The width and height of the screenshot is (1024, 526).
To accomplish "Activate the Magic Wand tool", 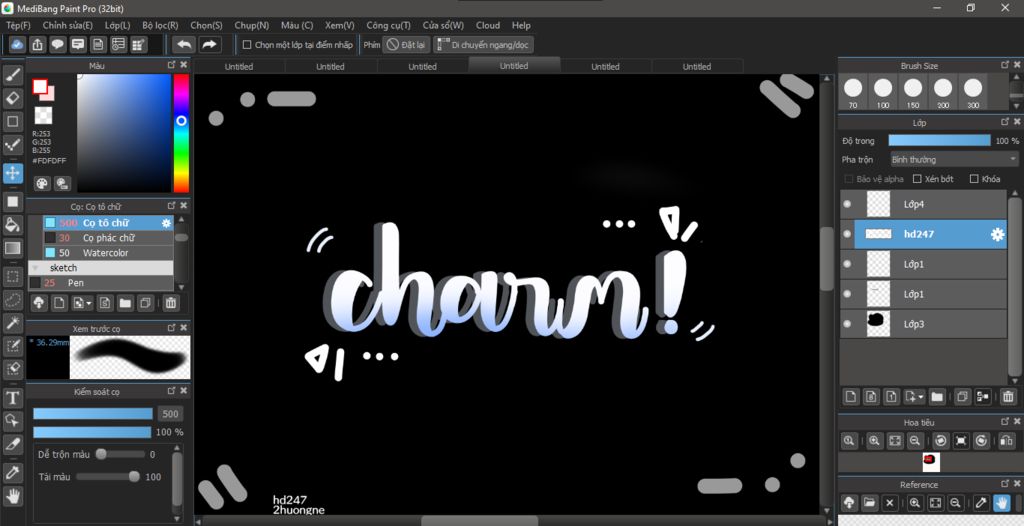I will click(12, 323).
